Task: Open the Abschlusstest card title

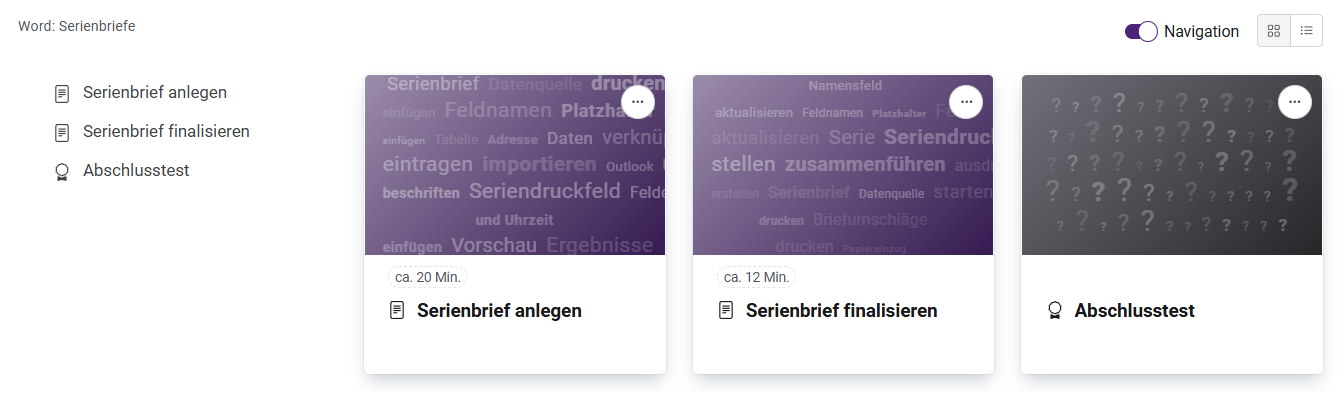Action: 1134,311
